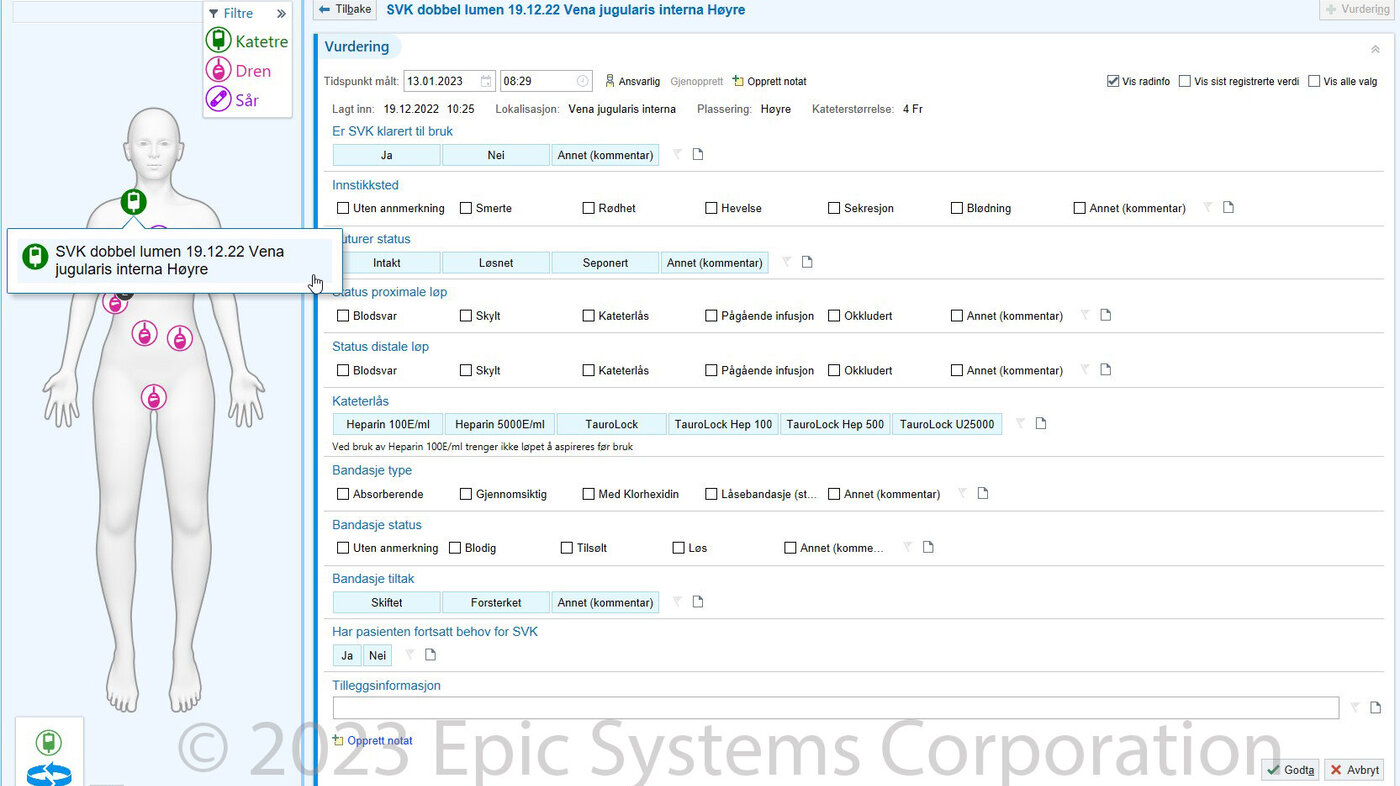Open note icon for Status proximale løp row
The image size is (1400, 786).
[1106, 315]
